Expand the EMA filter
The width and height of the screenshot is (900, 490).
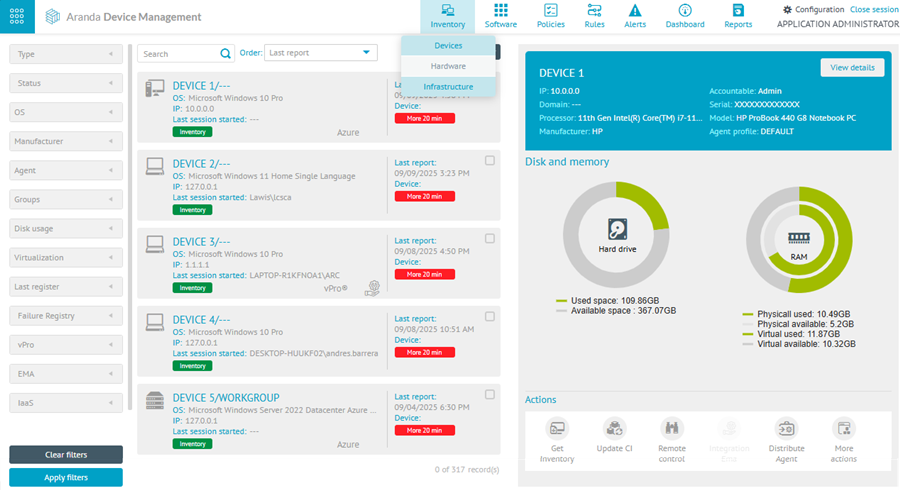coord(66,374)
